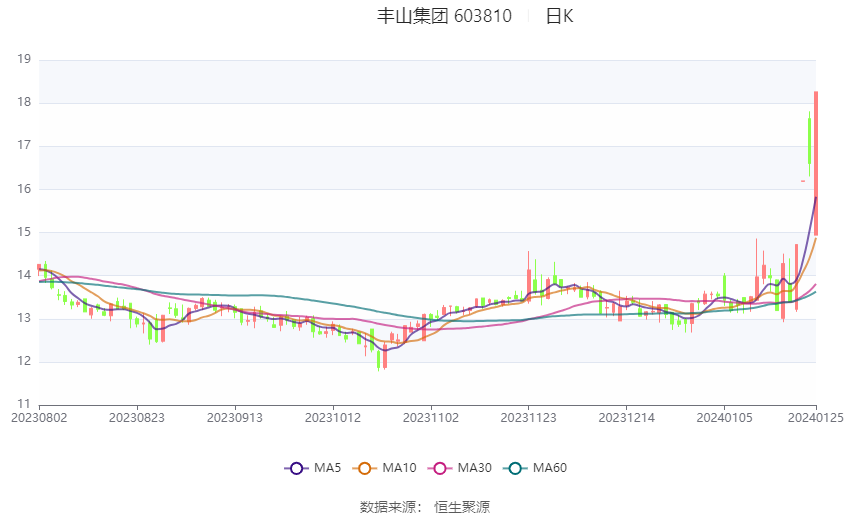Click the tall red candlestick at 20240125
850x517 pixels.
pos(816,163)
